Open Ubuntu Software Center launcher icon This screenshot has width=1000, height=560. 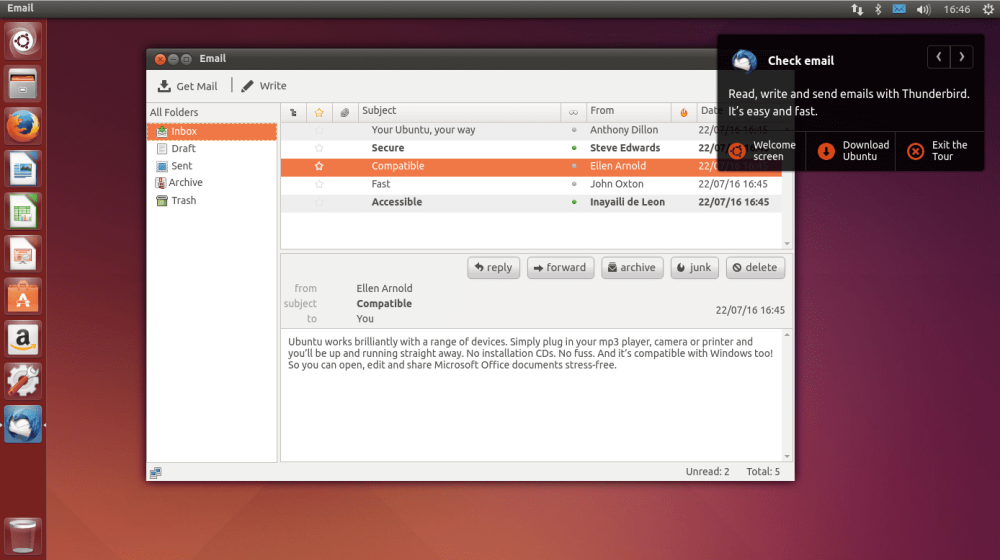tap(23, 297)
